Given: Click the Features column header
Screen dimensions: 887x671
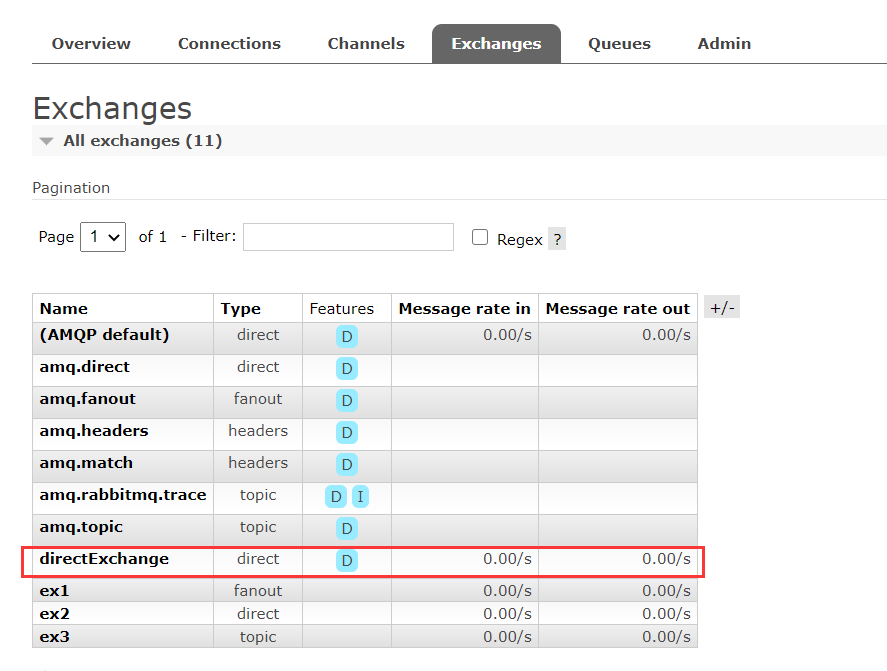Looking at the screenshot, I should tap(342, 309).
